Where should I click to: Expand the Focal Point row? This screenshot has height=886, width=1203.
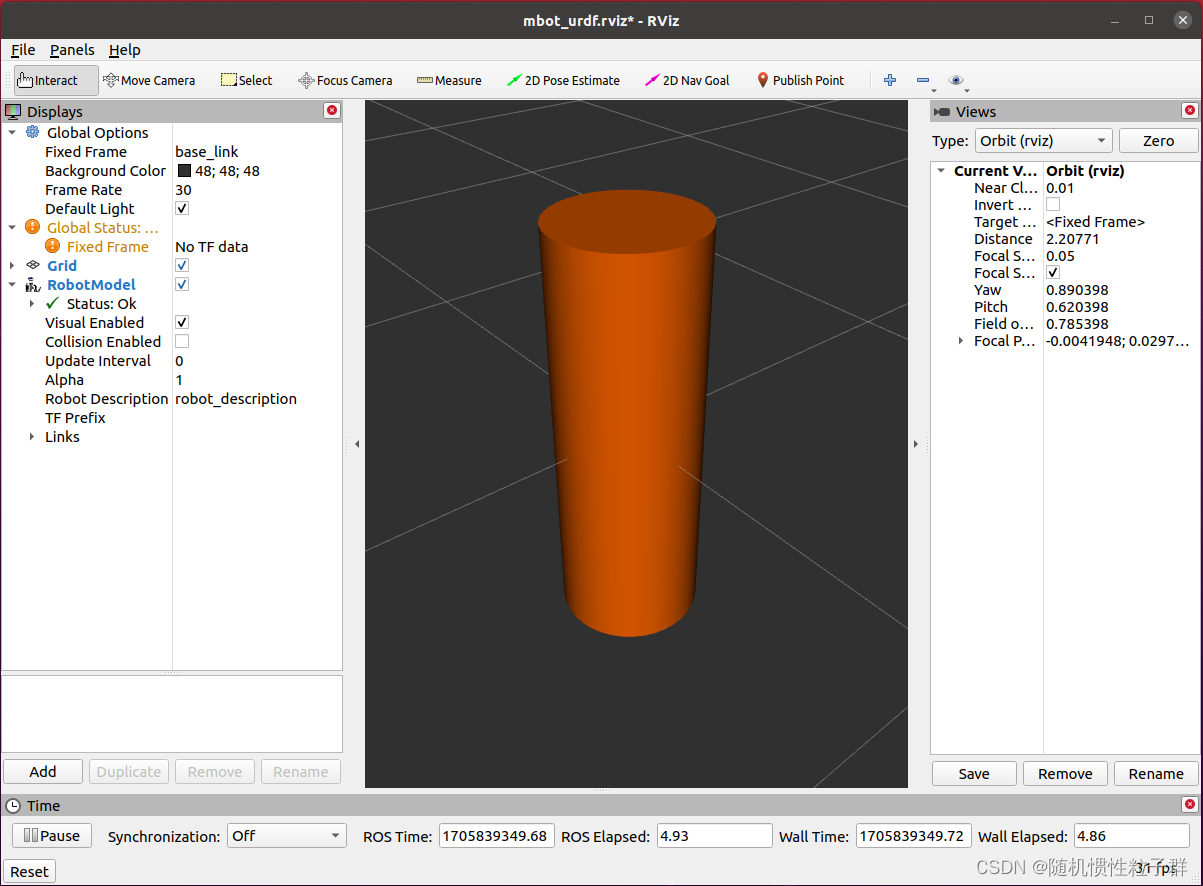click(961, 341)
